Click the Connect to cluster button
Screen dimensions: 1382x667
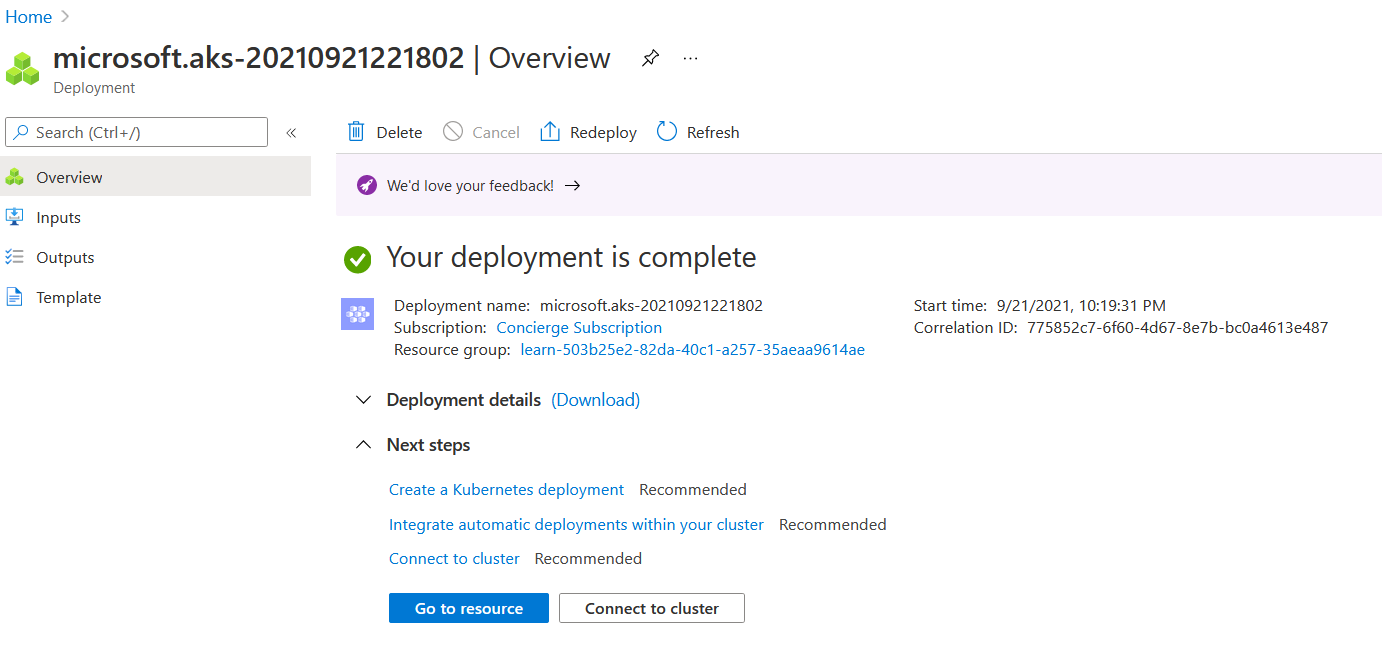click(652, 608)
